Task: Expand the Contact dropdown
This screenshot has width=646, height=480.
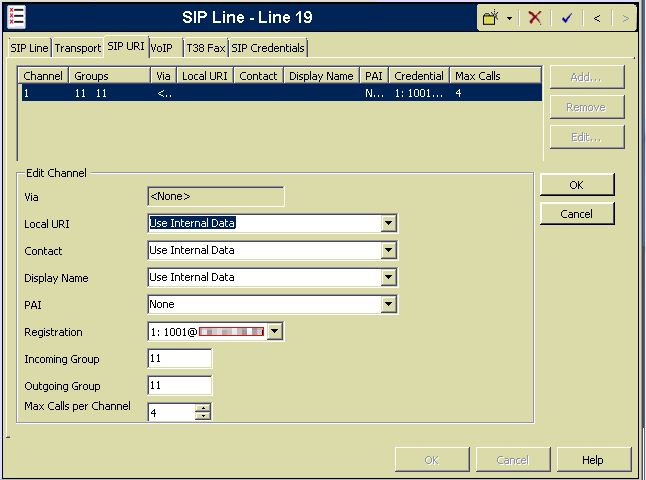Action: click(388, 250)
